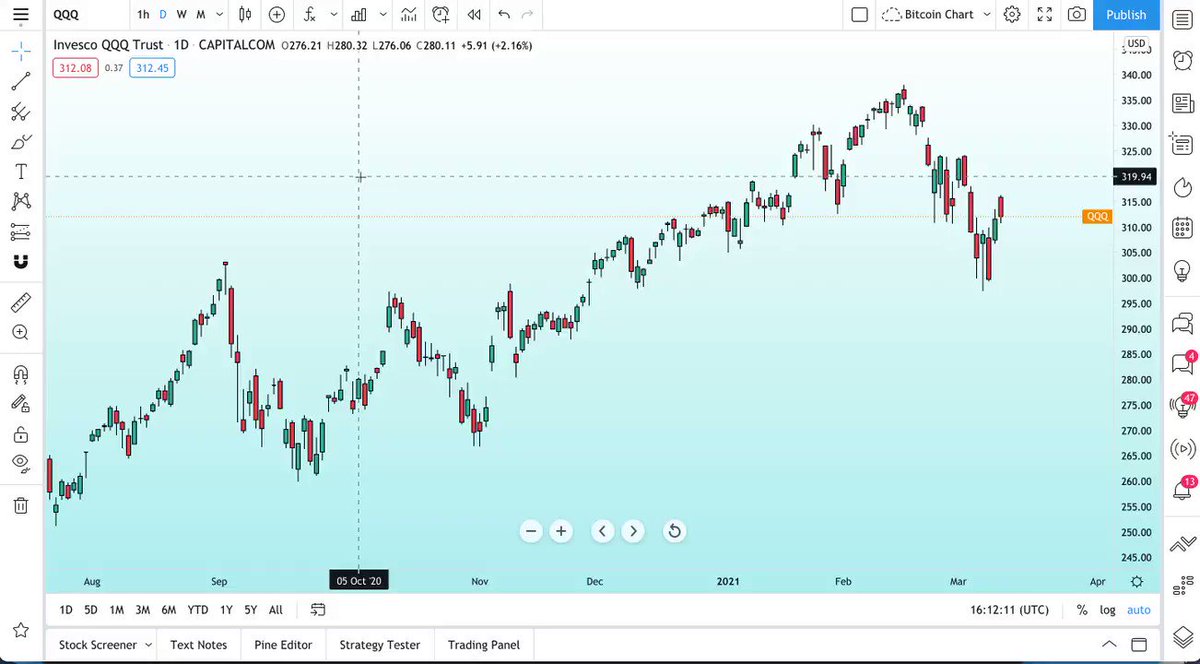The image size is (1200, 664).
Task: Toggle hide all drawings eye
Action: point(21,462)
